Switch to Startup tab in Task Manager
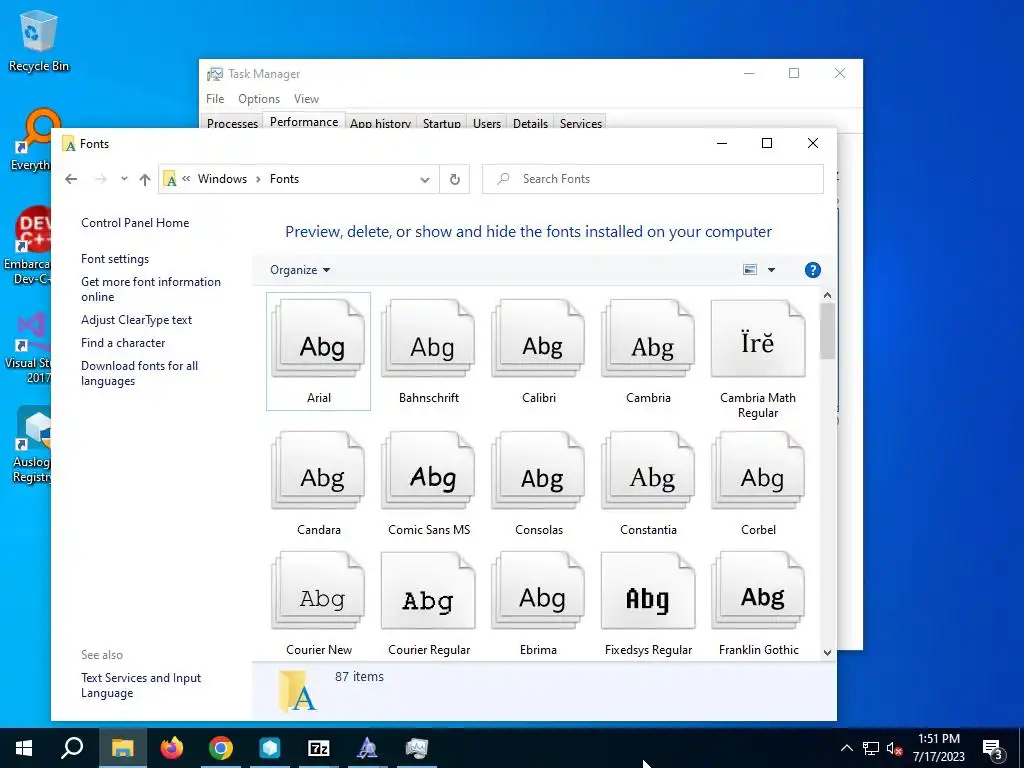This screenshot has height=768, width=1024. (441, 123)
